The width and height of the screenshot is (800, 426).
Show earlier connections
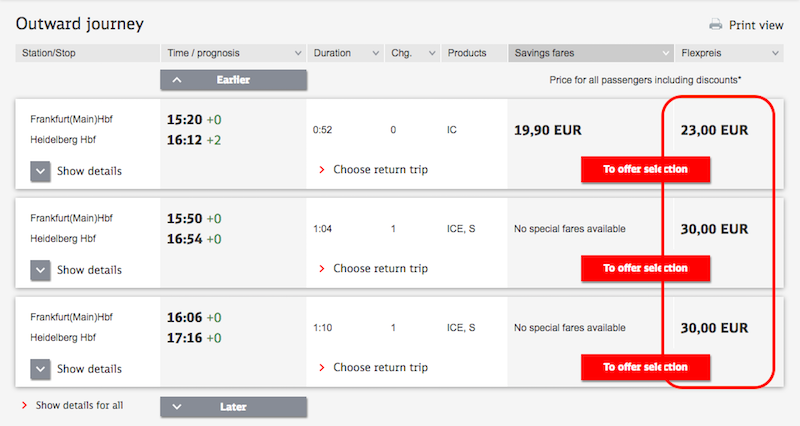pos(234,80)
